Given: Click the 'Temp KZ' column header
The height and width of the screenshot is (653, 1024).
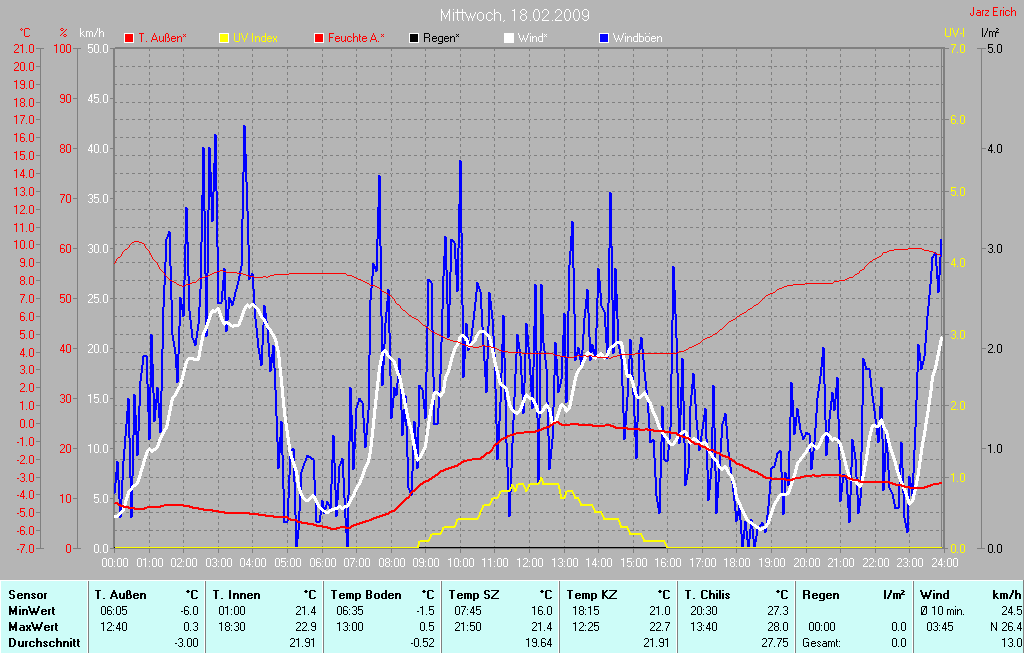Looking at the screenshot, I should pyautogui.click(x=592, y=596).
